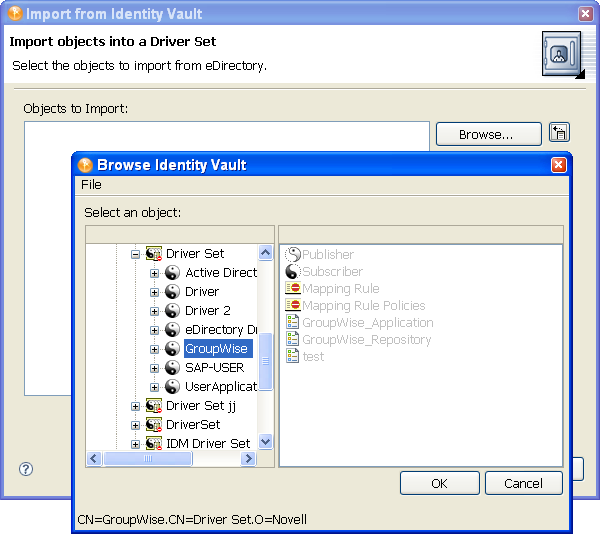
Task: Expand the DriverSet node
Action: [135, 425]
